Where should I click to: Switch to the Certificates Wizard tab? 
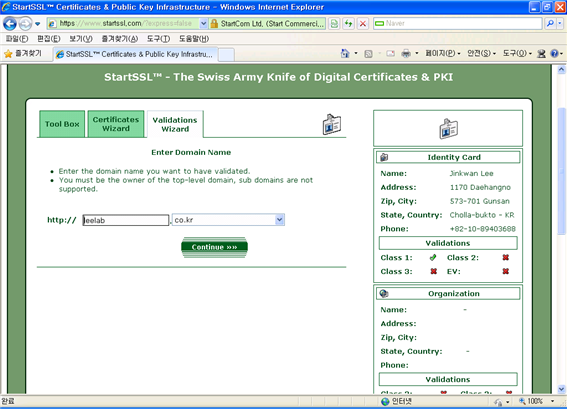(116, 124)
